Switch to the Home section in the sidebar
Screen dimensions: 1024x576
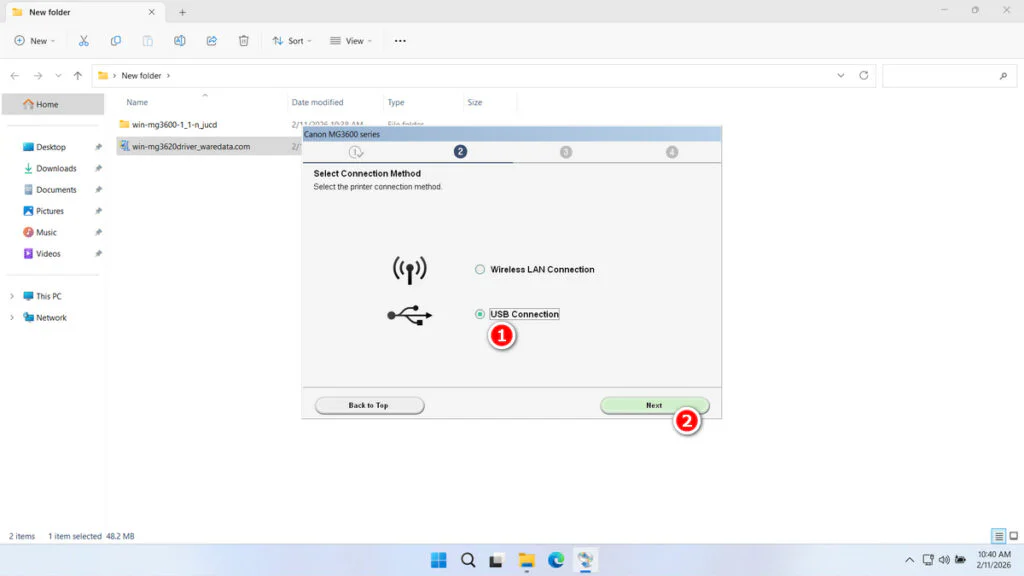click(x=48, y=104)
